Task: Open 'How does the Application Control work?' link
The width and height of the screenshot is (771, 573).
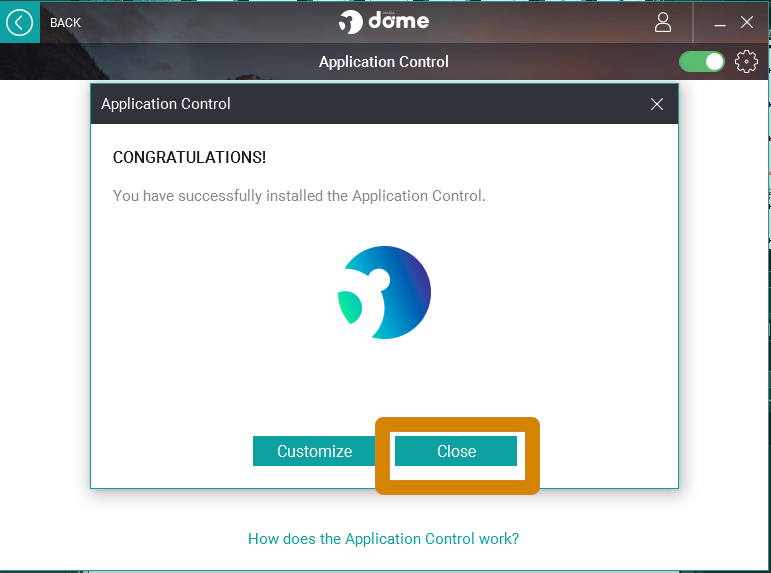Action: coord(383,539)
